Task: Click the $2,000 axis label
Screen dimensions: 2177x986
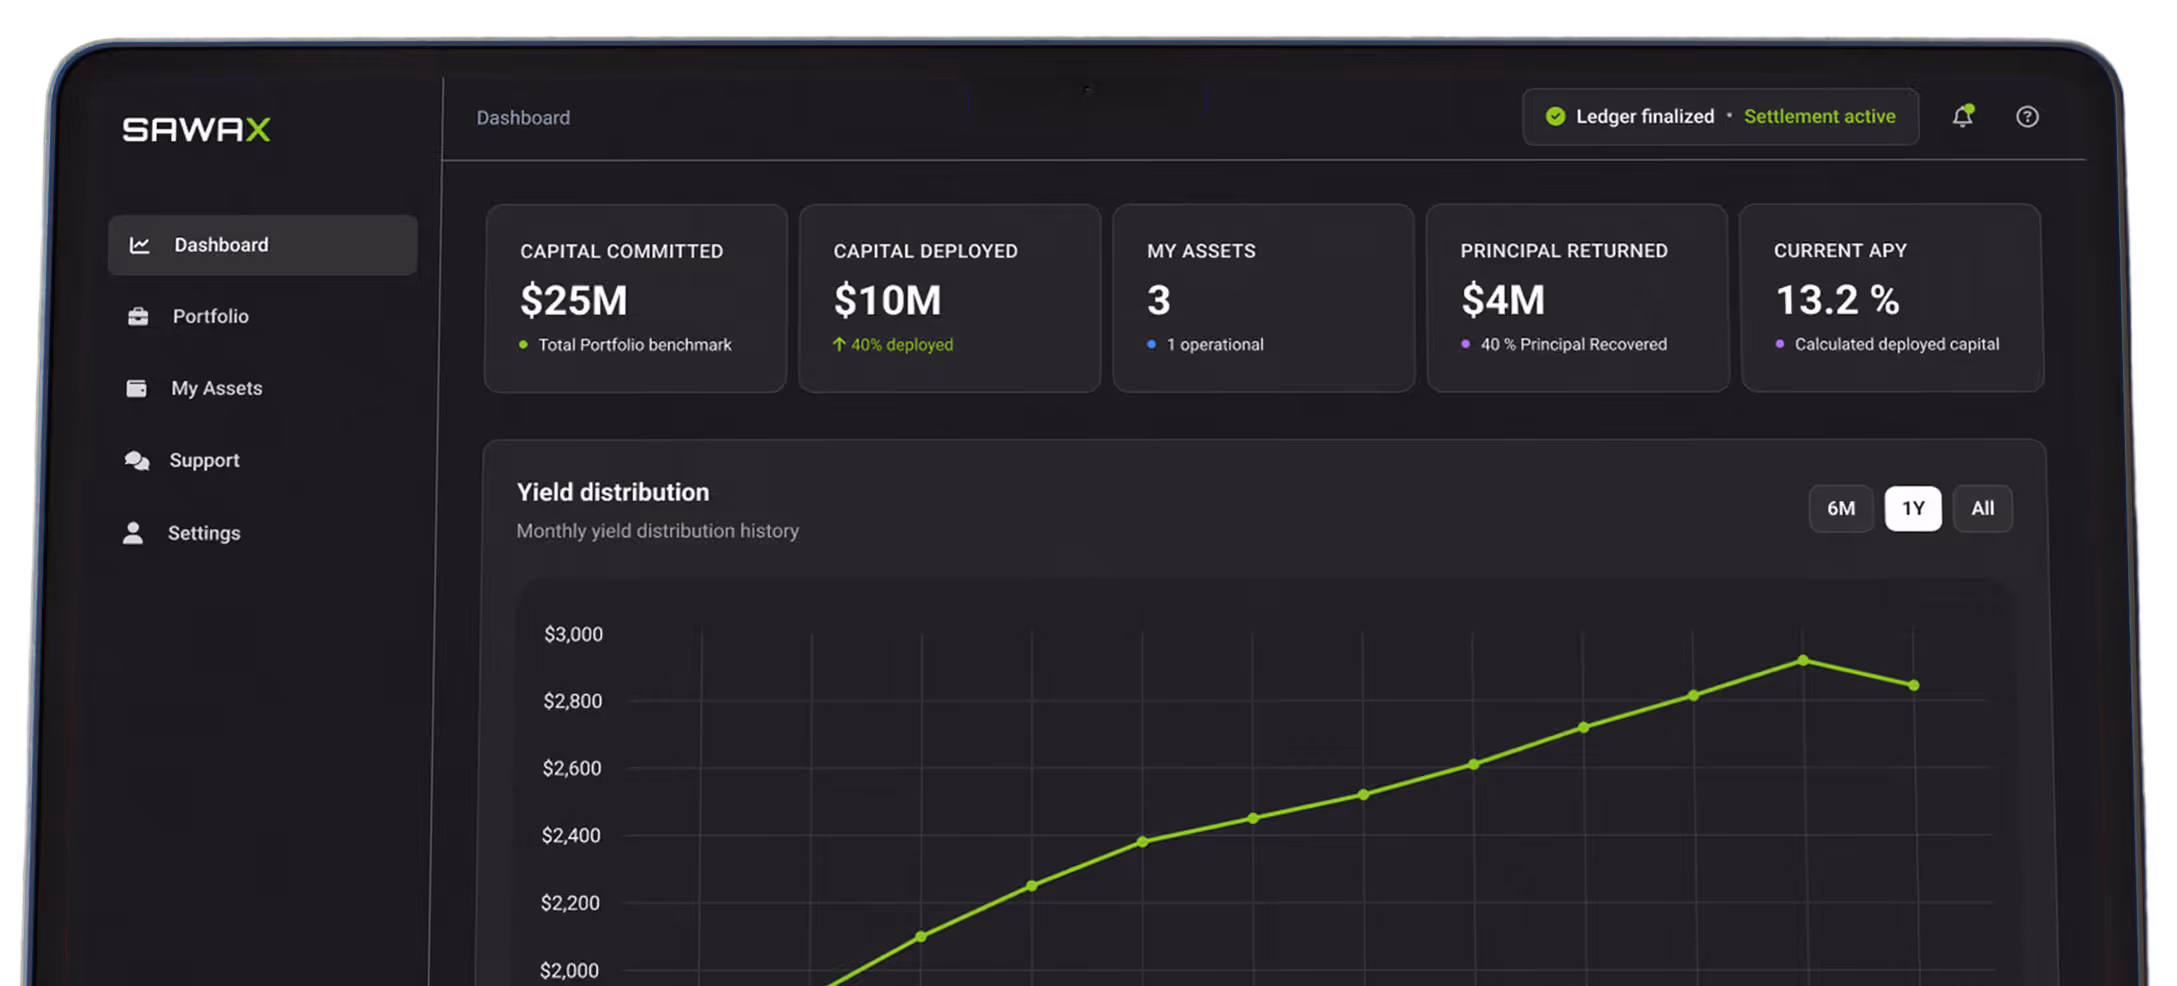Action: [x=569, y=970]
